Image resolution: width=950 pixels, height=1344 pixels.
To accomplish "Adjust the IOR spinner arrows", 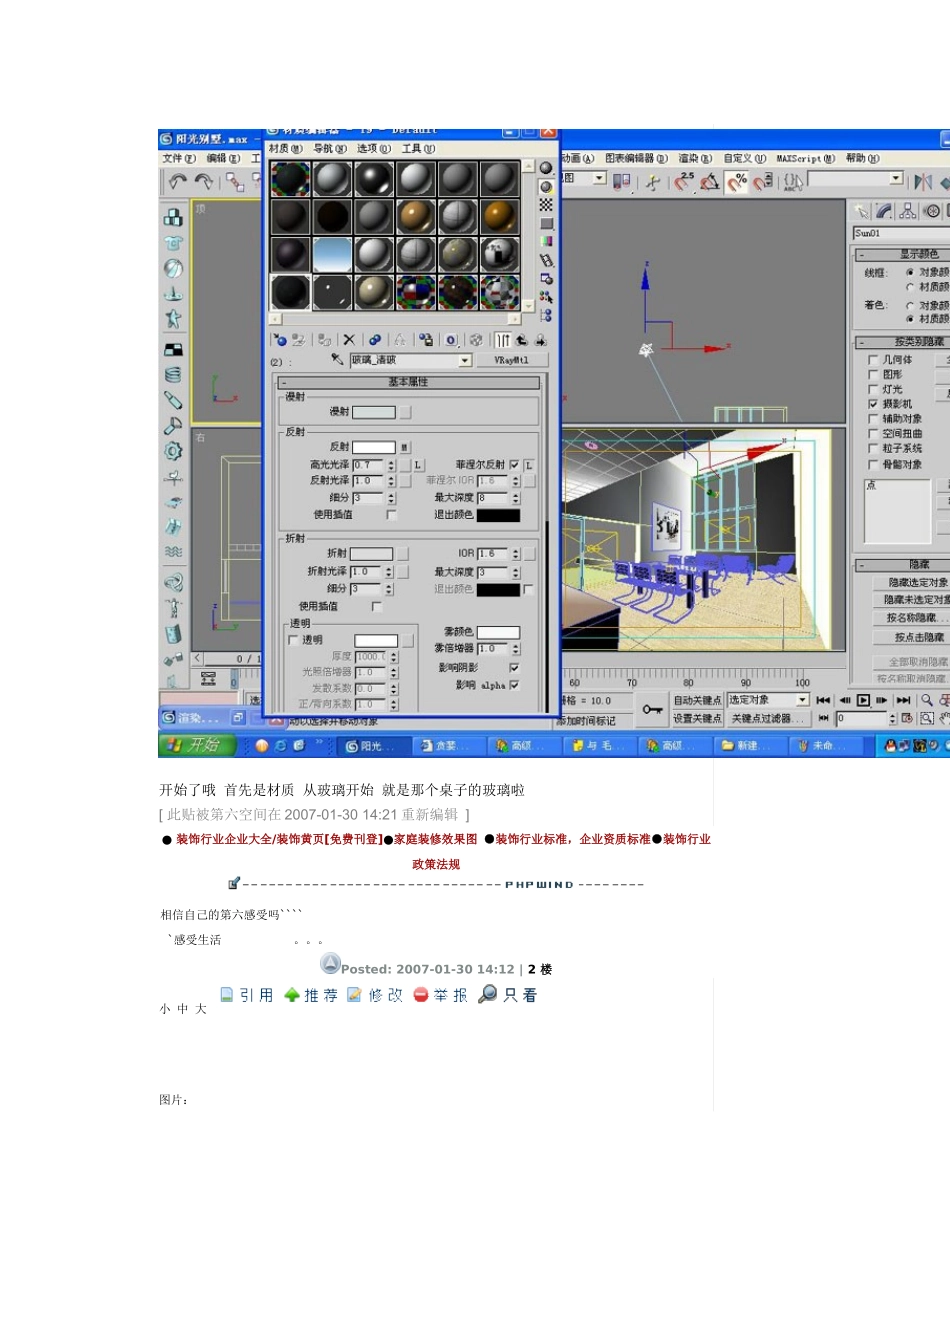I will (x=516, y=553).
